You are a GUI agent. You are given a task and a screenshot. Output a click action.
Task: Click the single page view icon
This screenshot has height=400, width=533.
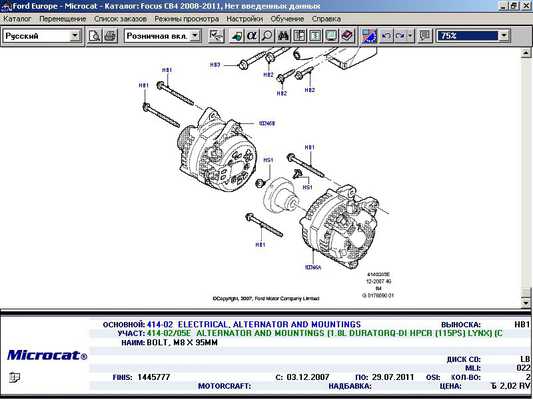click(315, 35)
